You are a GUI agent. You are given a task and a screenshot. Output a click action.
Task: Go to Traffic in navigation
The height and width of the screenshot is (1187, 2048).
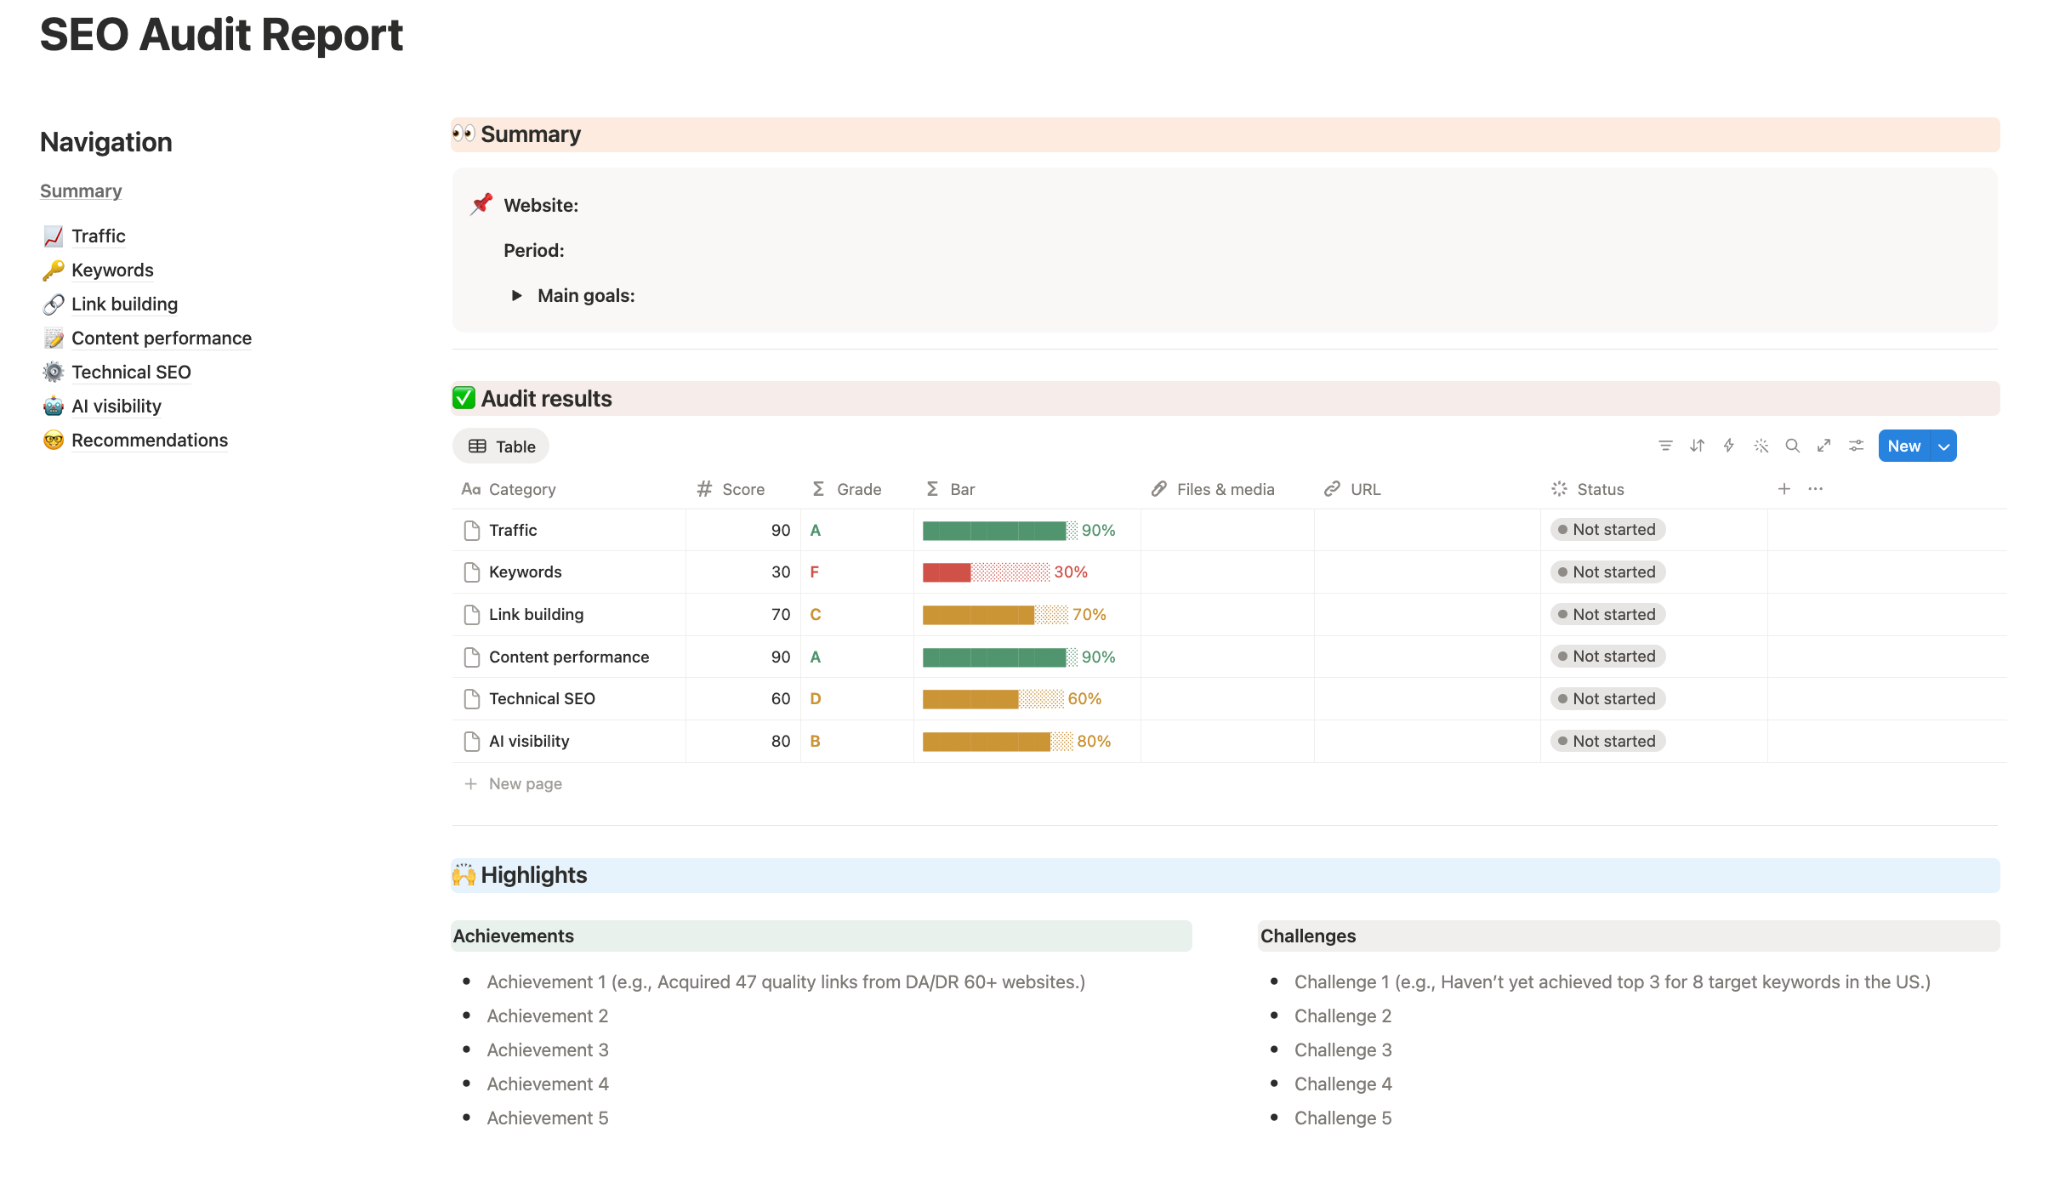pyautogui.click(x=98, y=236)
